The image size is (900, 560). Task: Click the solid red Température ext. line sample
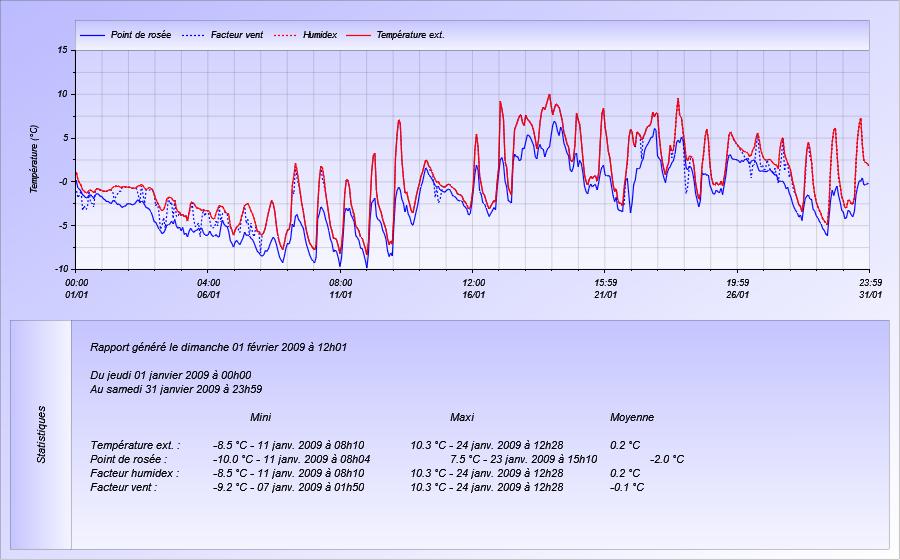(358, 35)
